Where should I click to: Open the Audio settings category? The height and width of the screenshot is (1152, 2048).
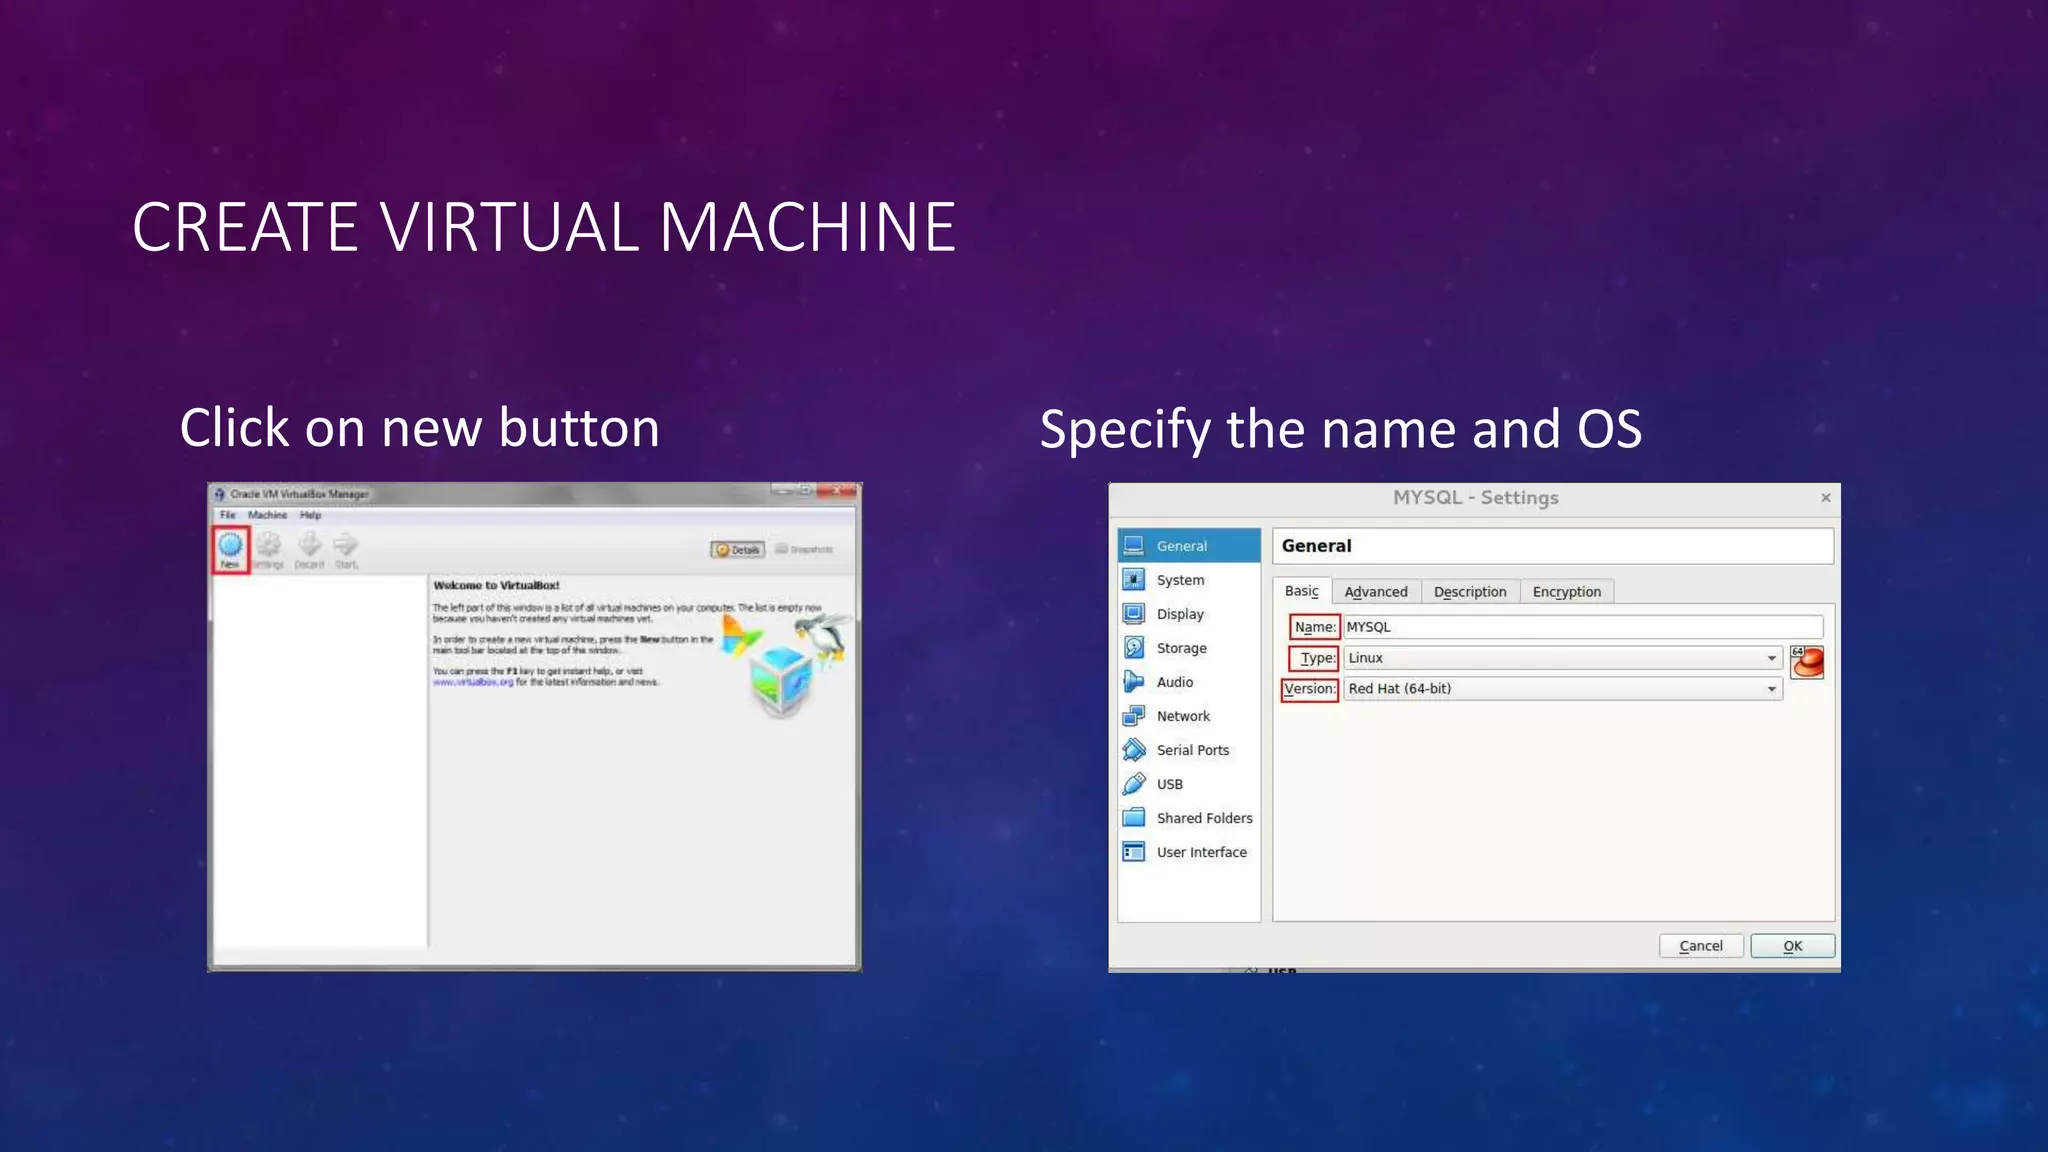1189,682
